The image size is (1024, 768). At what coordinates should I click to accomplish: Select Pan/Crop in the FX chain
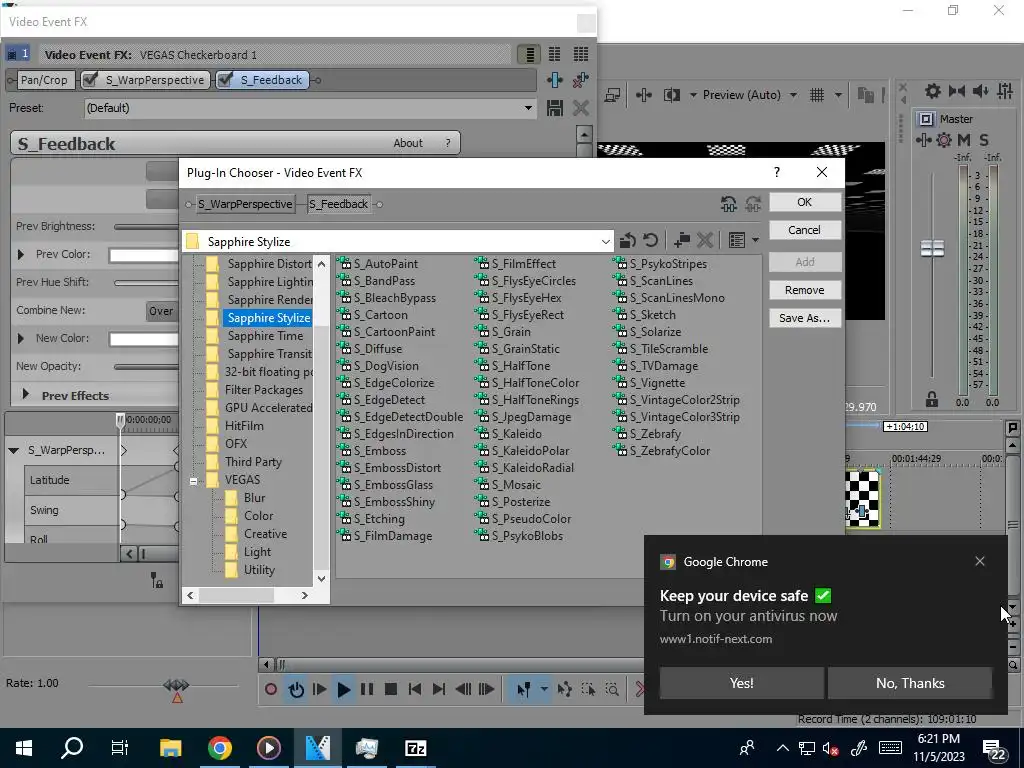coord(44,80)
